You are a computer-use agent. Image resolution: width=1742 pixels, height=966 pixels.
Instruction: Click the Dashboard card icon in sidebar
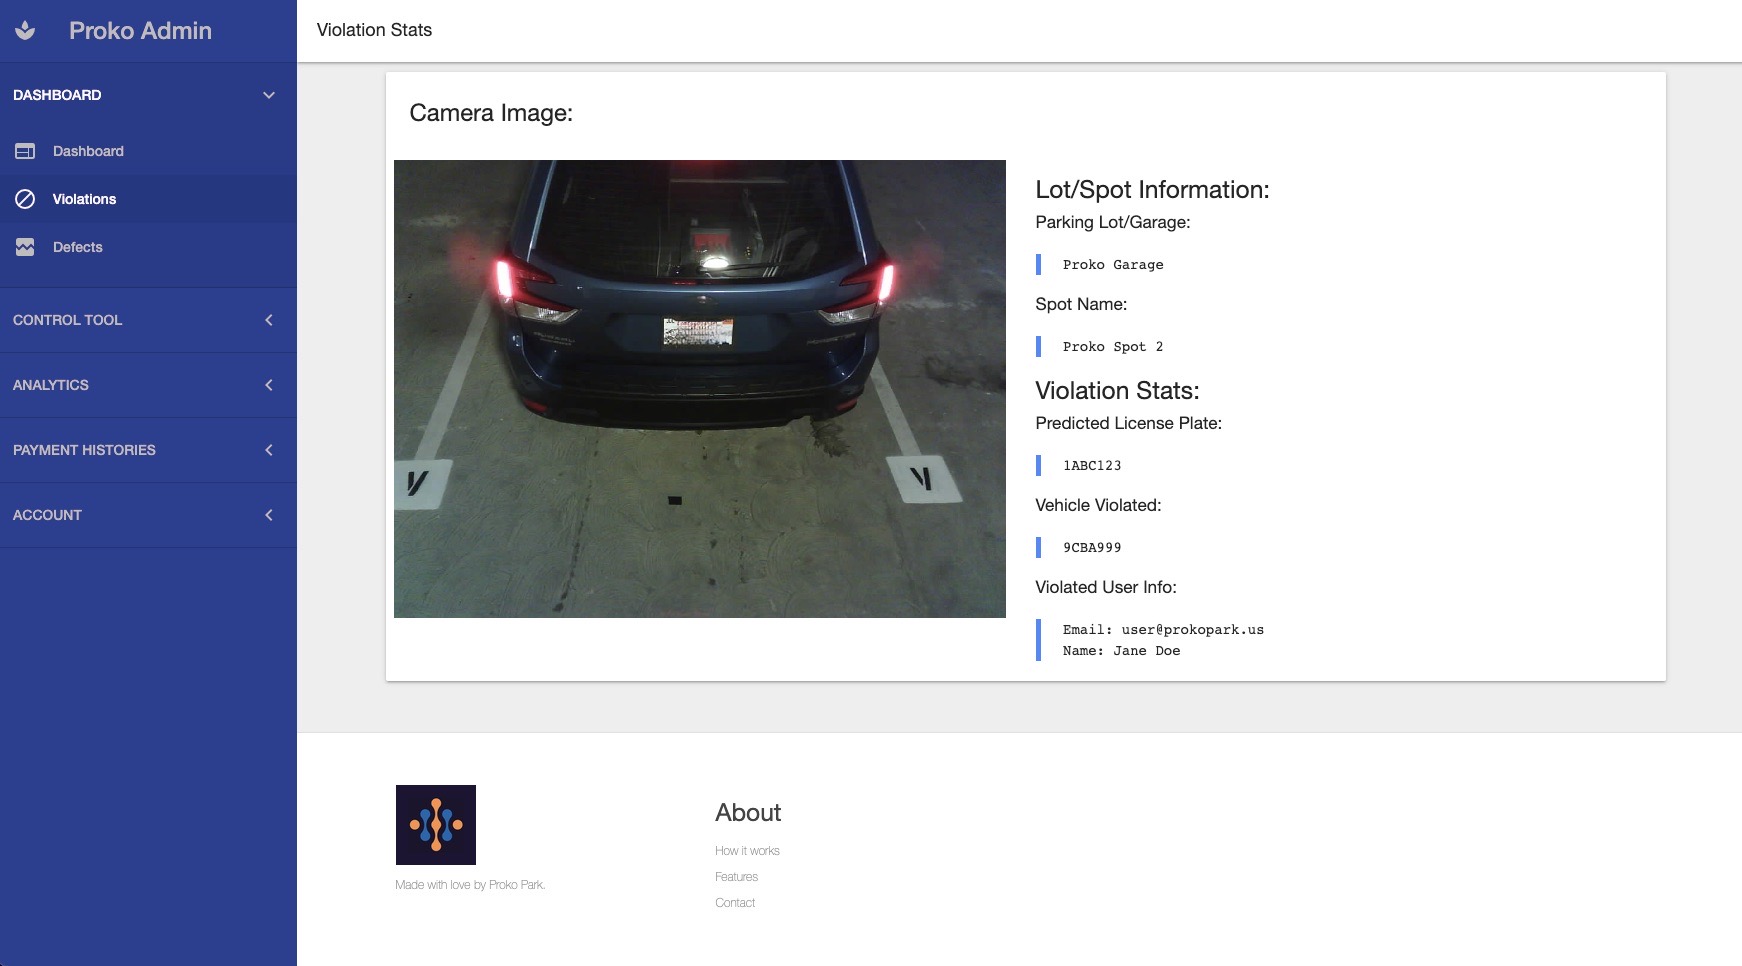(x=25, y=151)
